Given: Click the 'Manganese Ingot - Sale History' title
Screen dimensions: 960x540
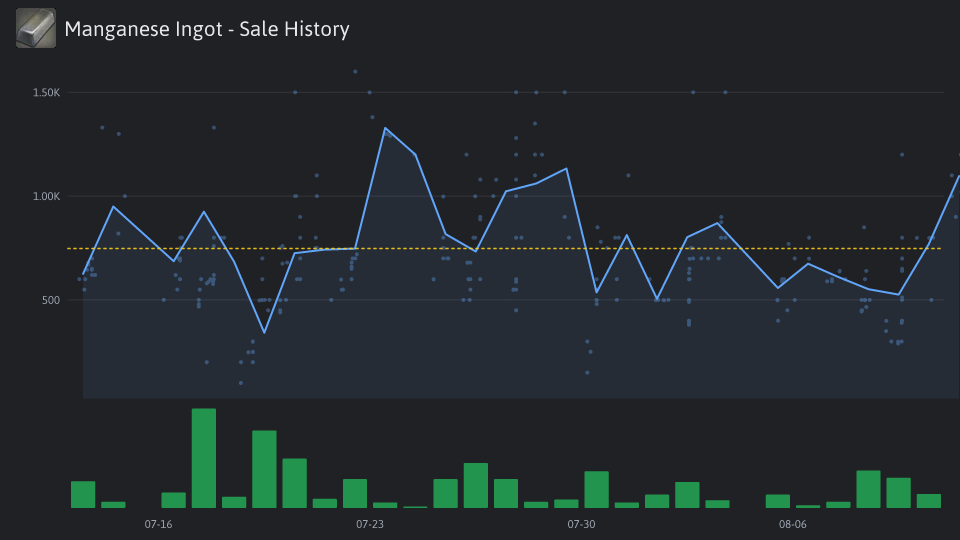Looking at the screenshot, I should [x=207, y=29].
